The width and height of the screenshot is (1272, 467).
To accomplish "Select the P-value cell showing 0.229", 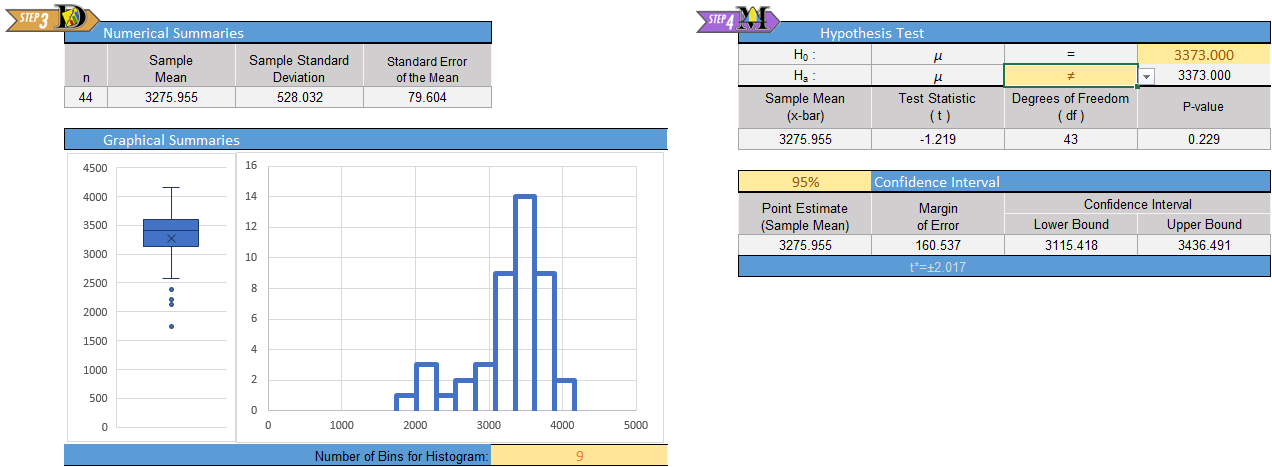I will (x=1203, y=139).
